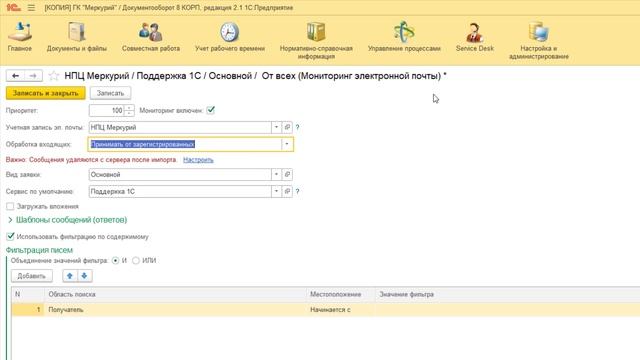Move filter row up with blue arrow
This screenshot has width=640, height=360.
pos(70,276)
